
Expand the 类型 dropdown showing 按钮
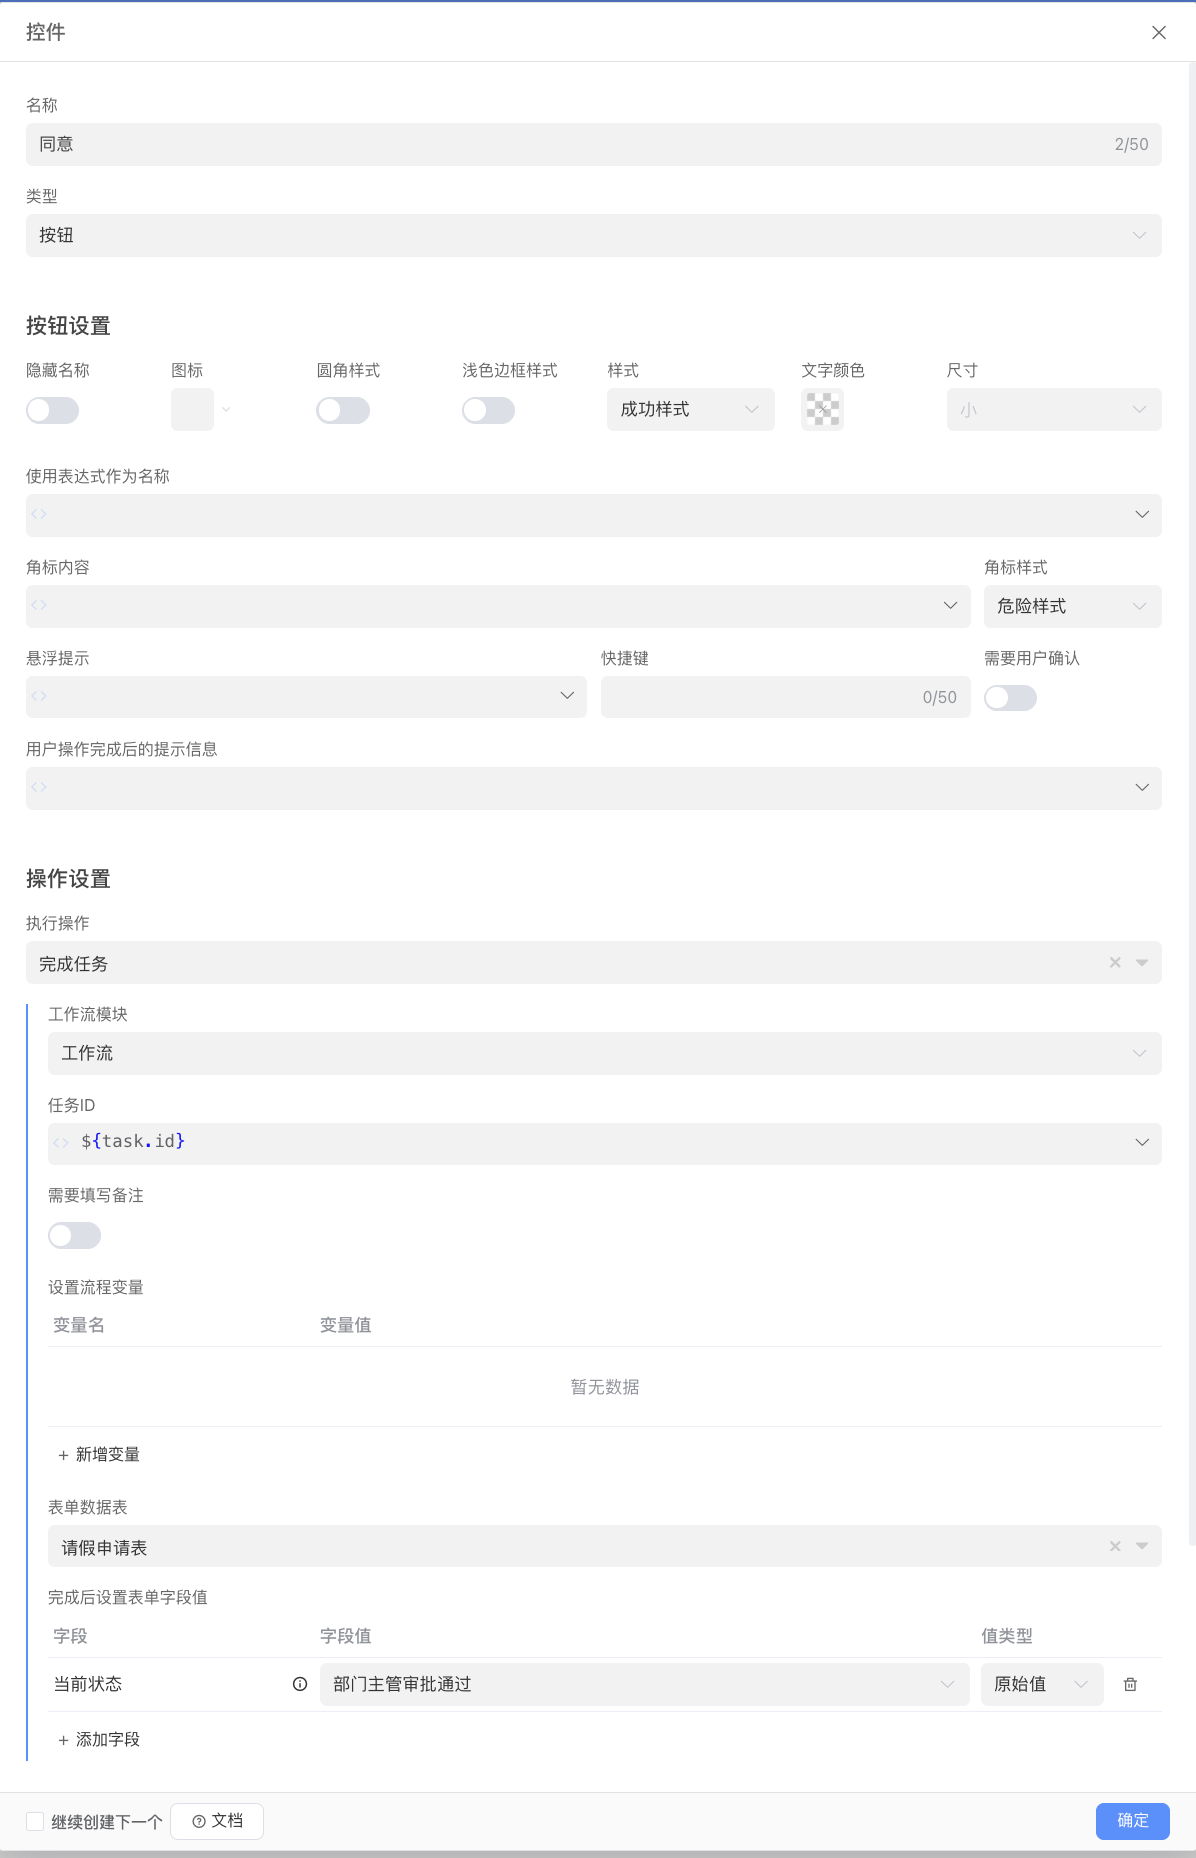tap(593, 236)
